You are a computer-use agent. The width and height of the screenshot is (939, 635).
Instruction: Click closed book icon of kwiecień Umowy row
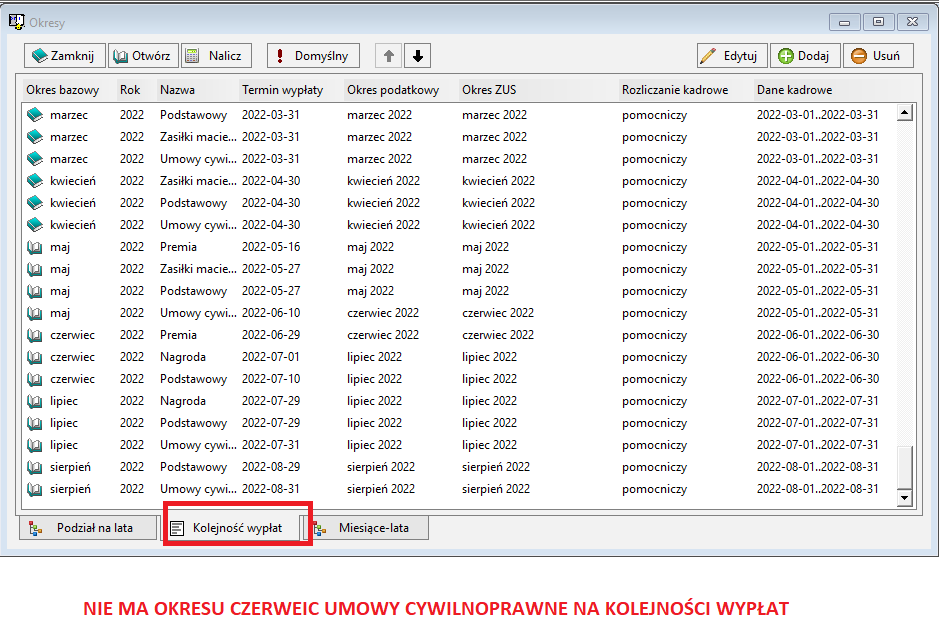point(35,225)
